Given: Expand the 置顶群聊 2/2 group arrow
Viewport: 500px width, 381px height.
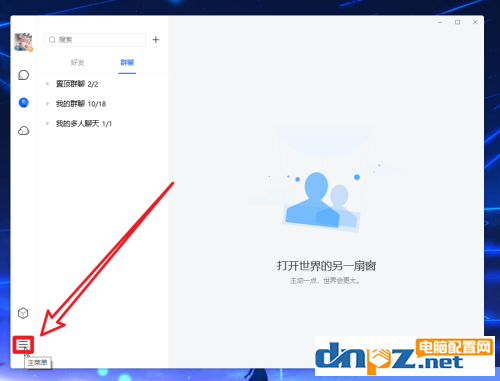Looking at the screenshot, I should (47, 84).
